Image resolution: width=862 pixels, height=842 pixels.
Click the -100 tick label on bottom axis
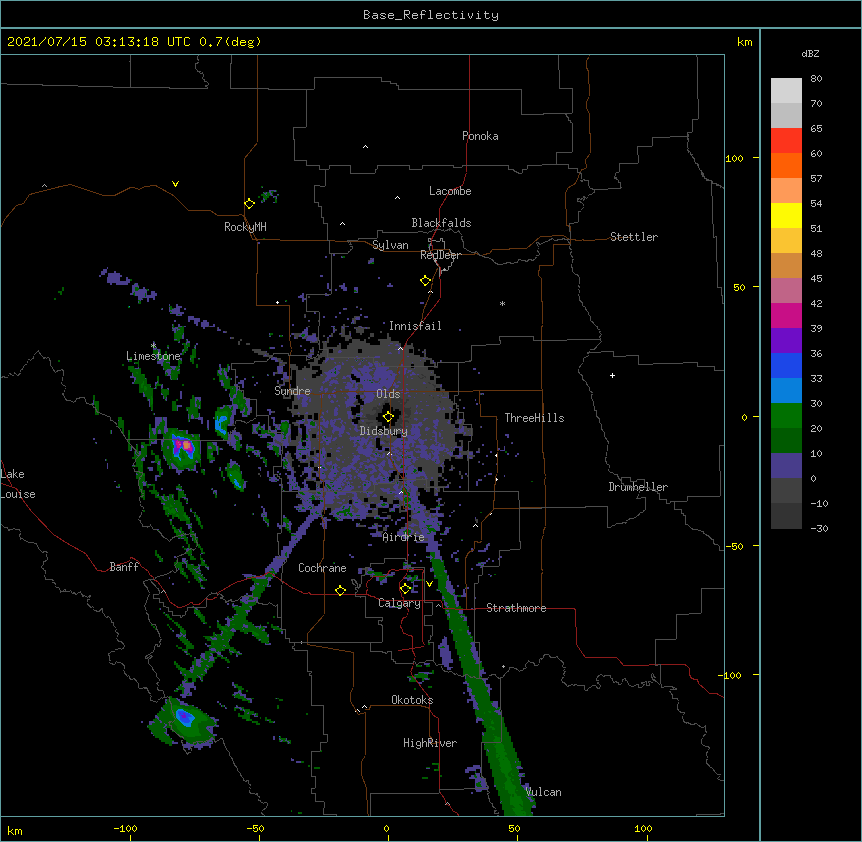(x=125, y=828)
